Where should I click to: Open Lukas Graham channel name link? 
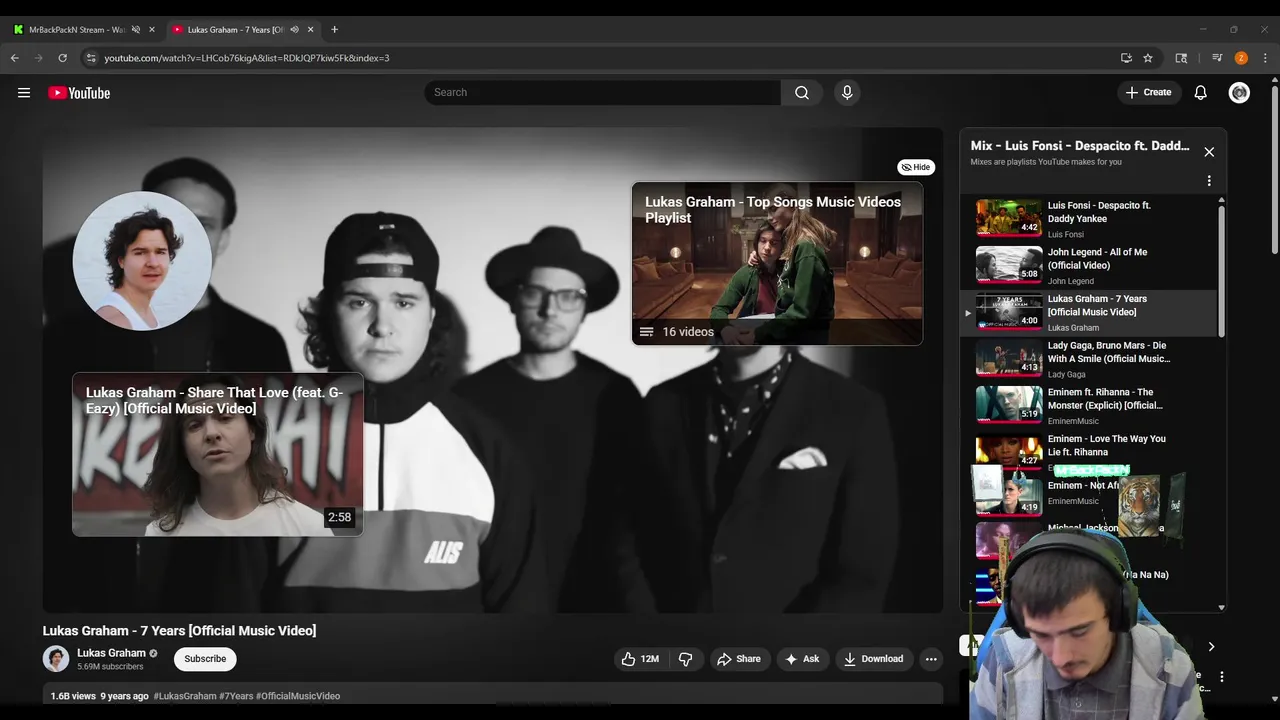click(111, 653)
